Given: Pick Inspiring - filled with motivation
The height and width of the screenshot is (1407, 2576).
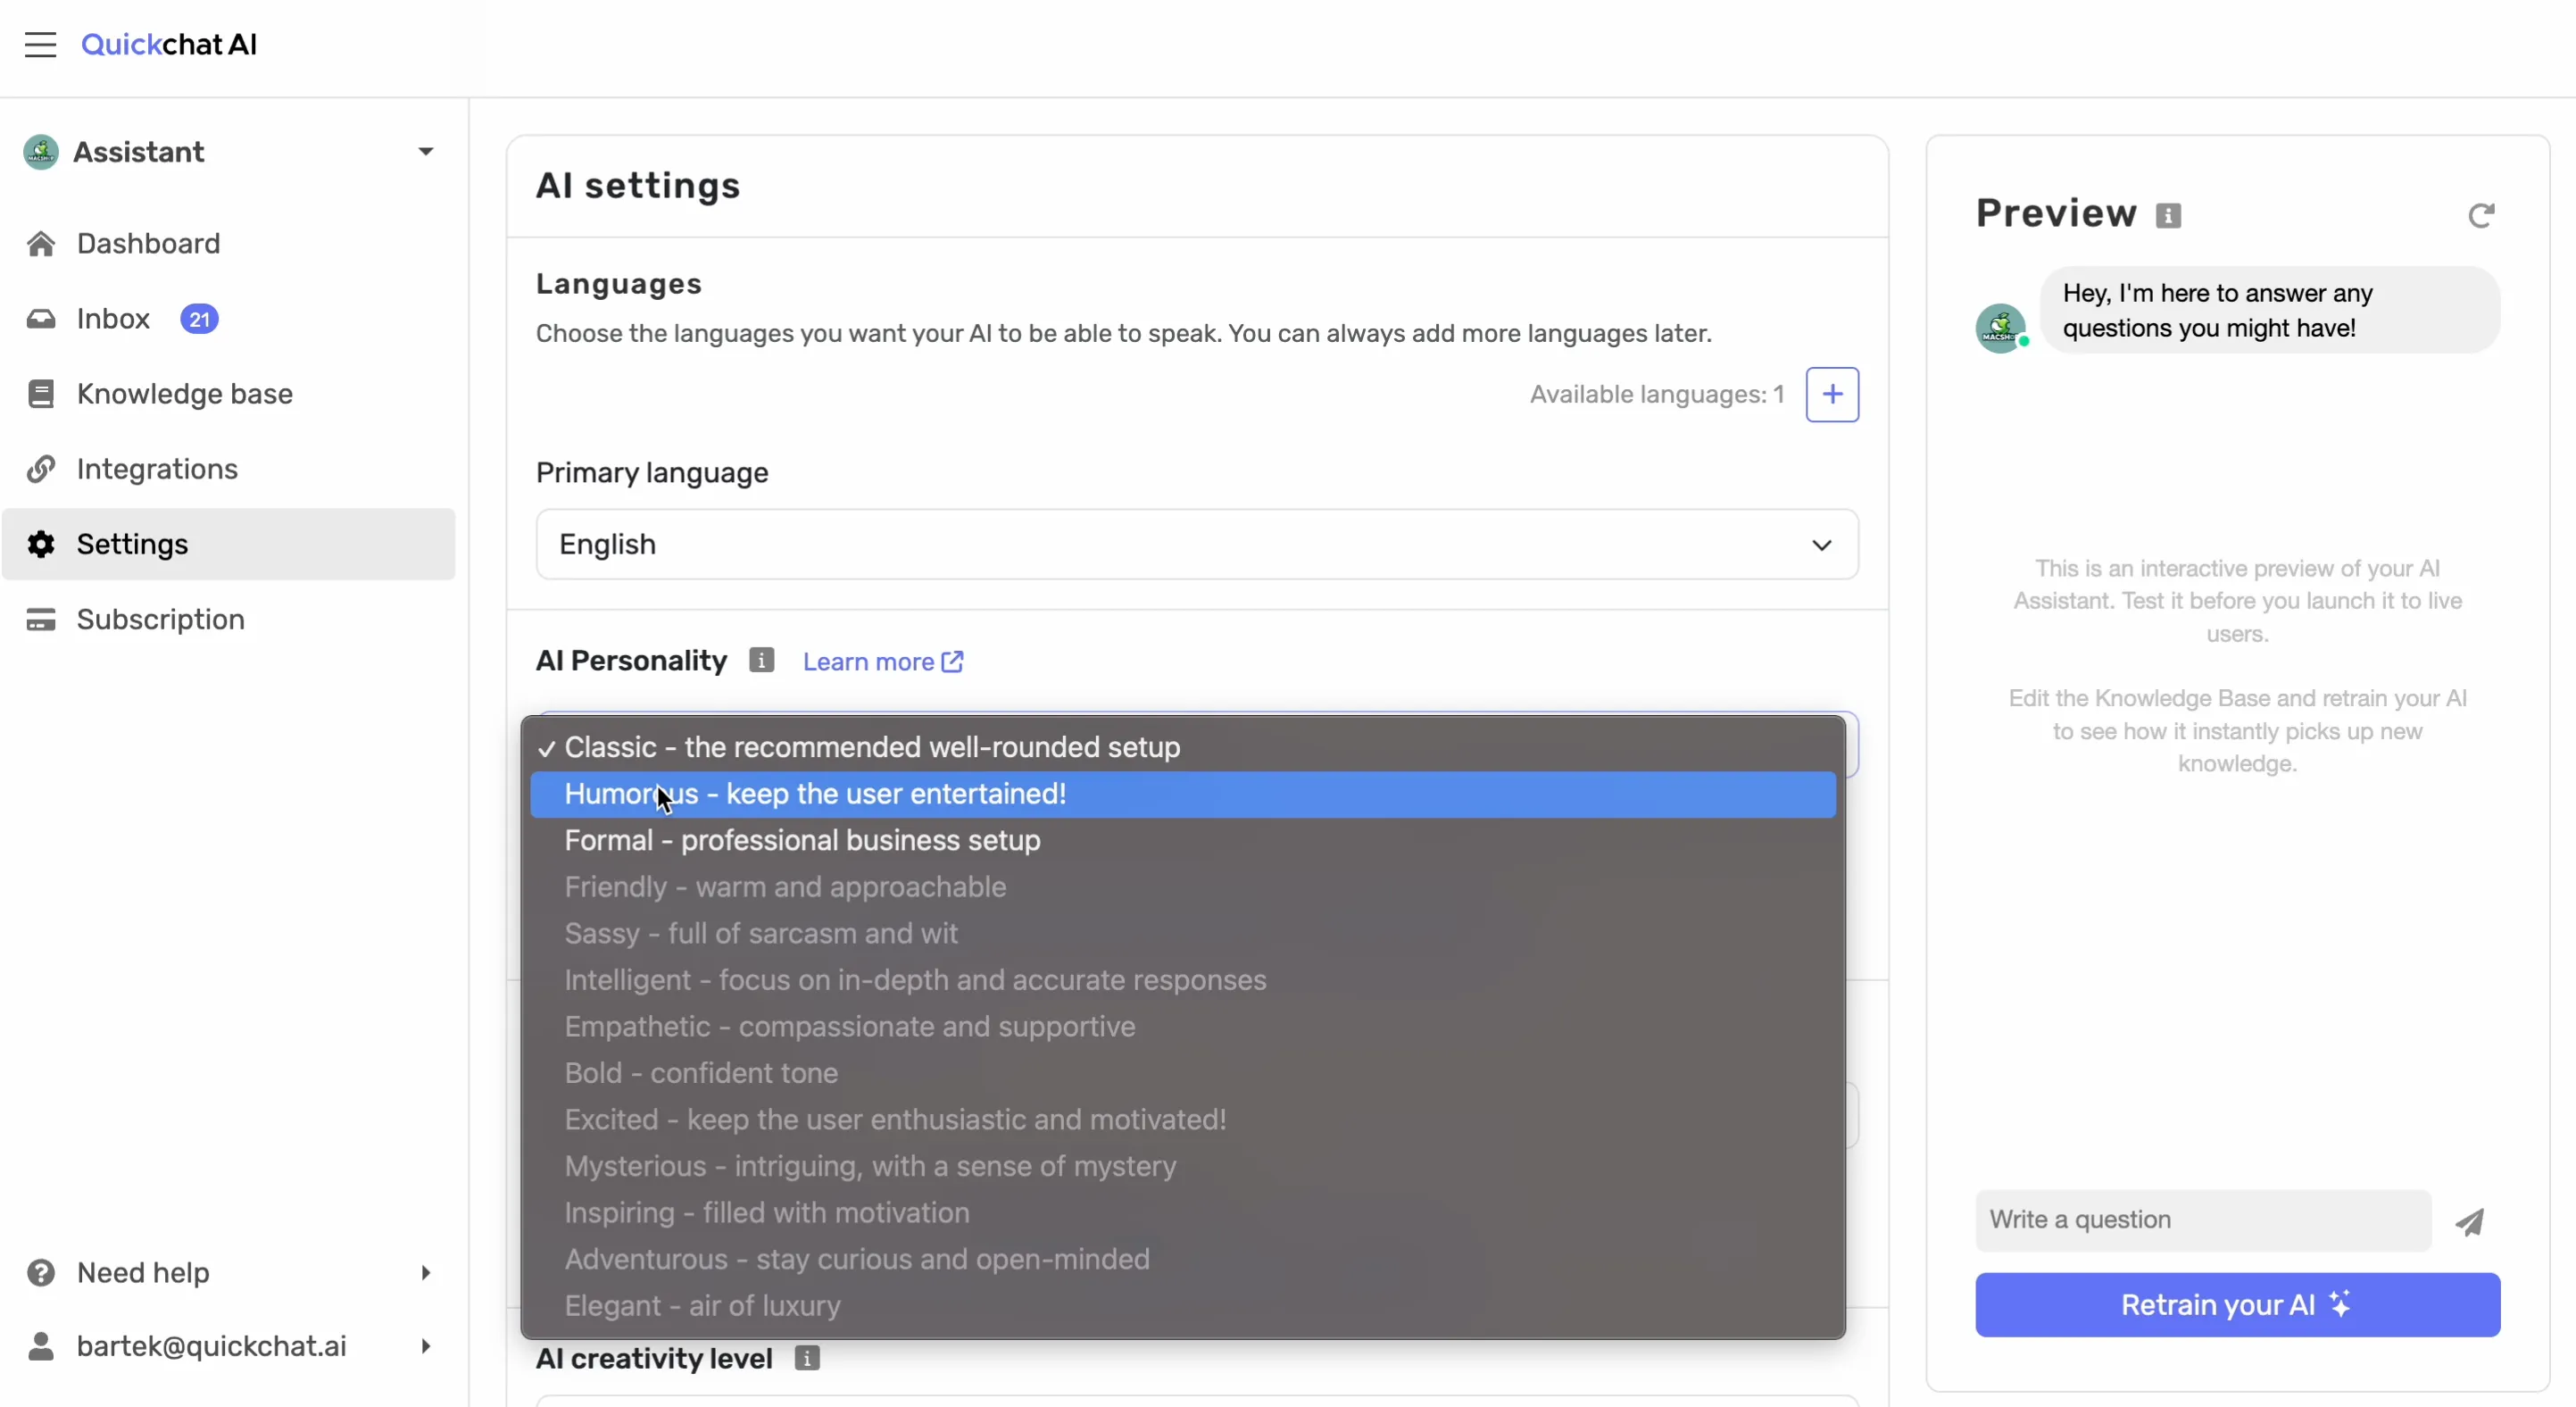Looking at the screenshot, I should pyautogui.click(x=1183, y=1213).
